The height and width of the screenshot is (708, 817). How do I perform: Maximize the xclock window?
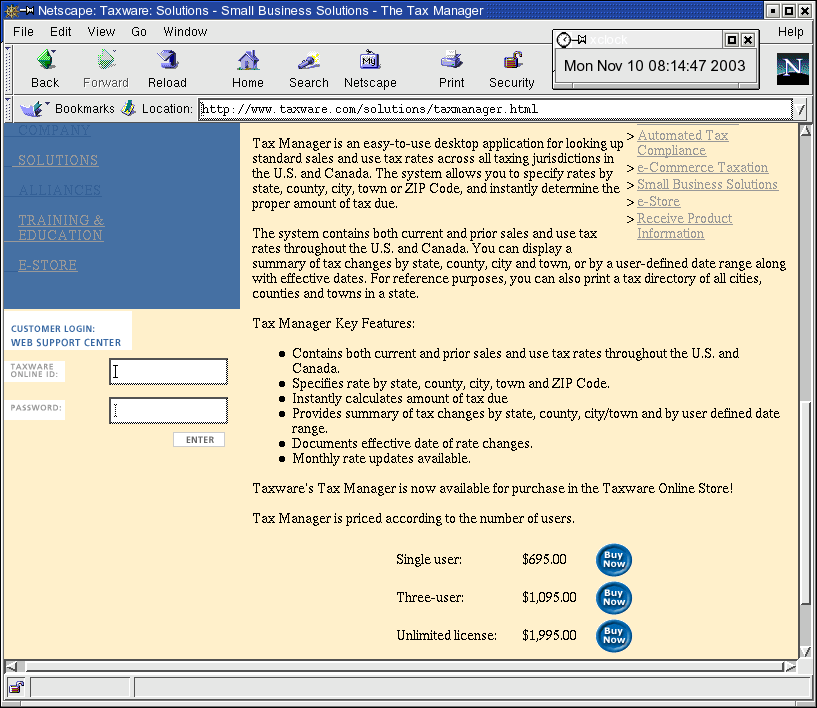click(732, 40)
